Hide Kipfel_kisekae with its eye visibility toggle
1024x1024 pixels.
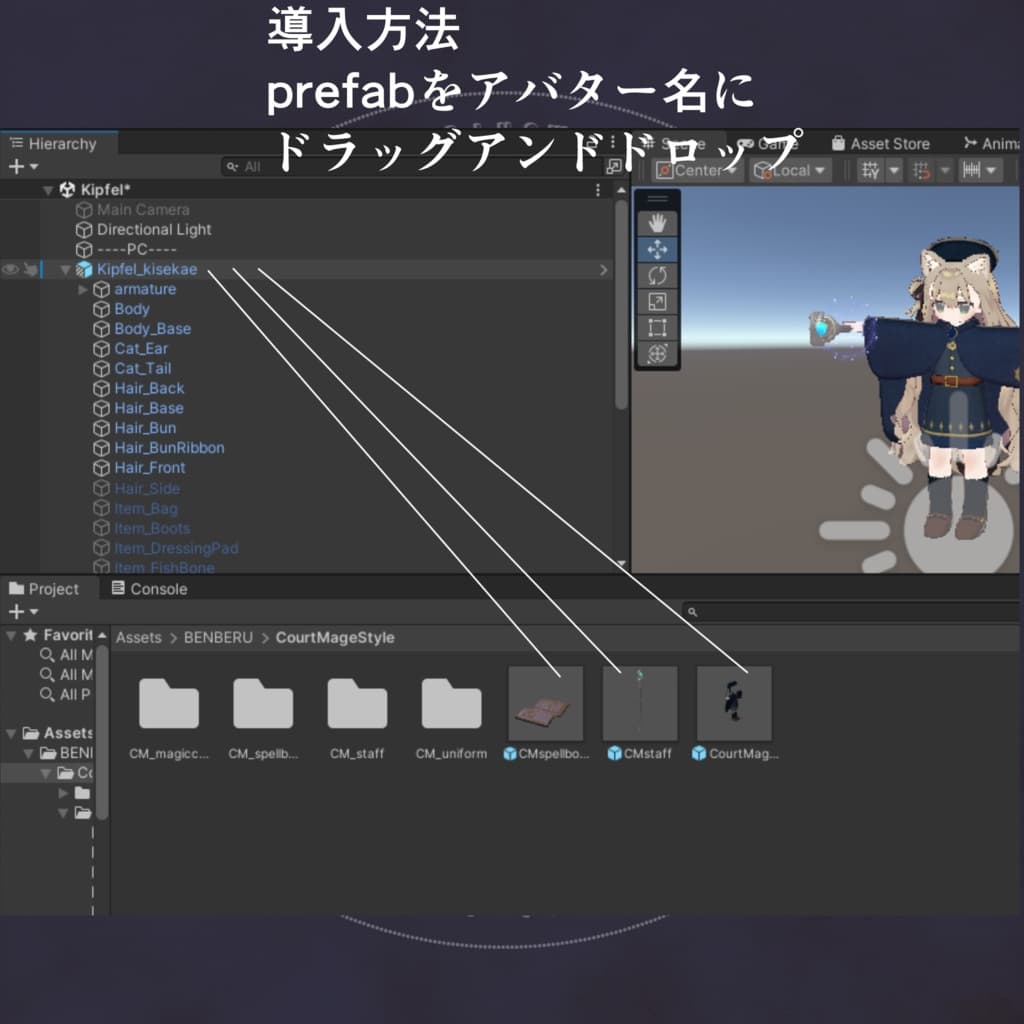(x=10, y=269)
